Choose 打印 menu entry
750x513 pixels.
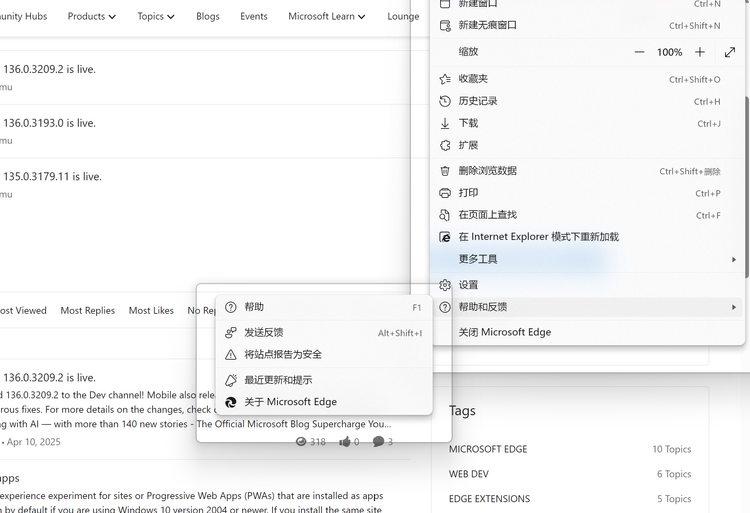click(x=587, y=193)
